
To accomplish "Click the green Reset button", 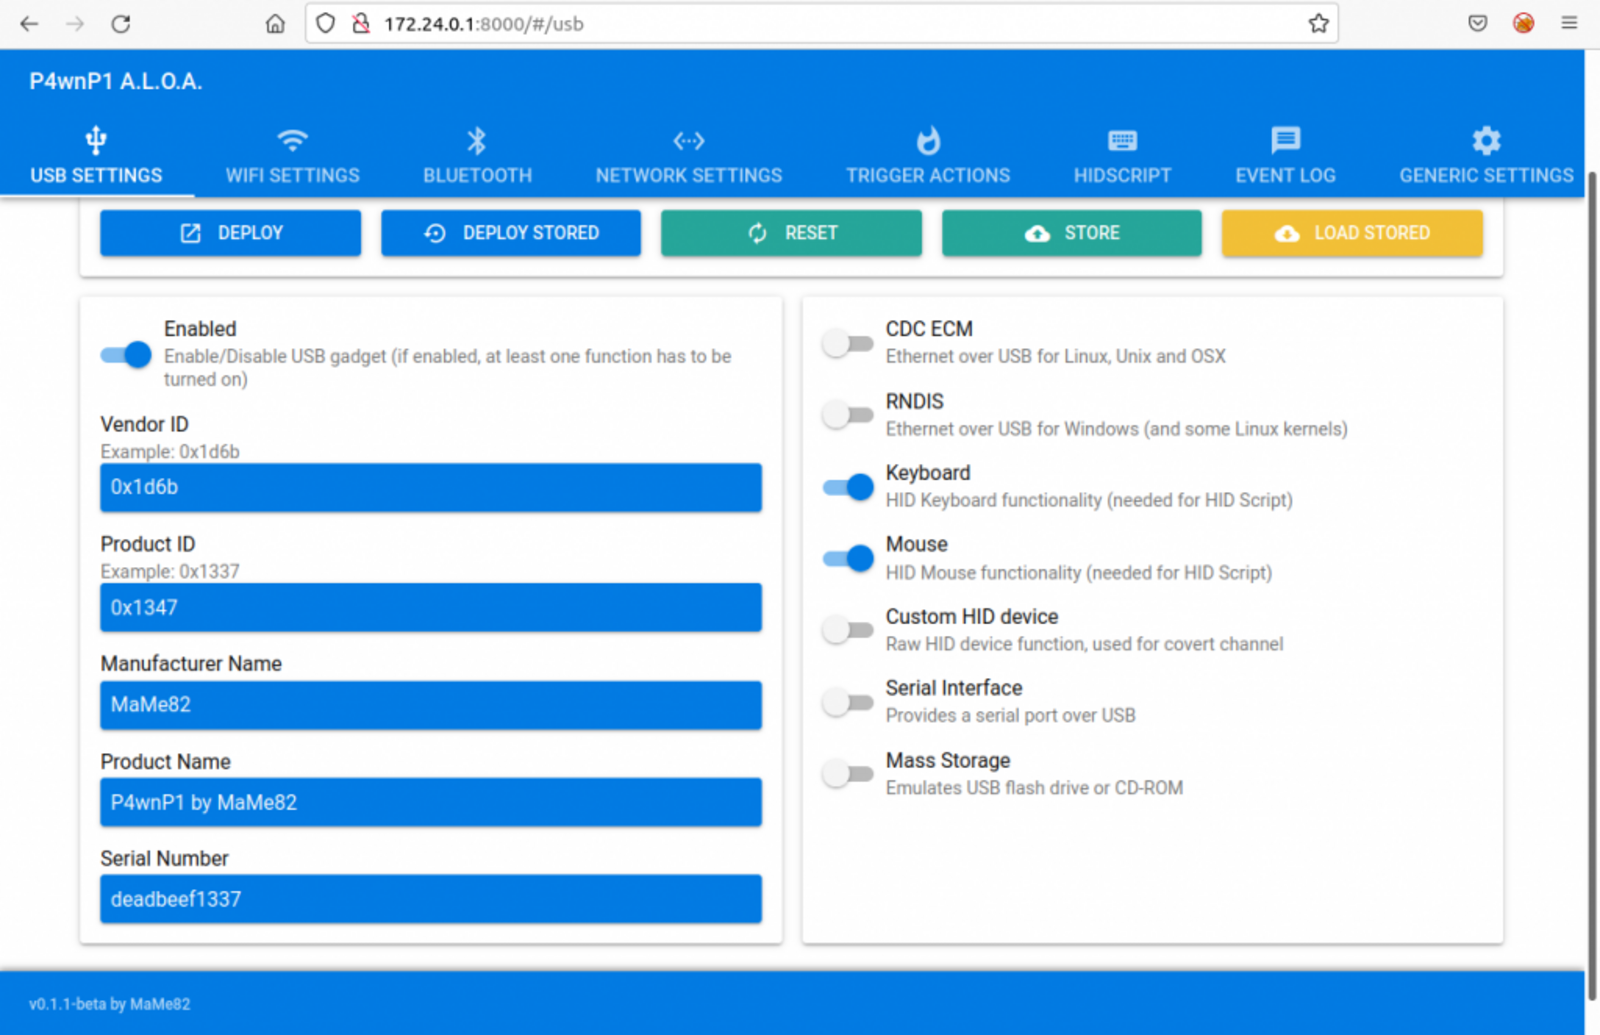I will [791, 233].
